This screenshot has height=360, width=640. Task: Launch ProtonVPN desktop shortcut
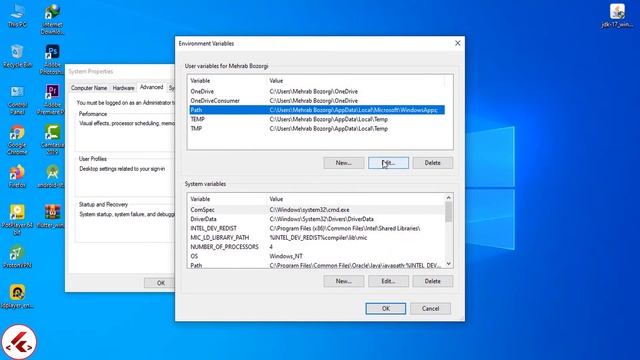point(17,257)
